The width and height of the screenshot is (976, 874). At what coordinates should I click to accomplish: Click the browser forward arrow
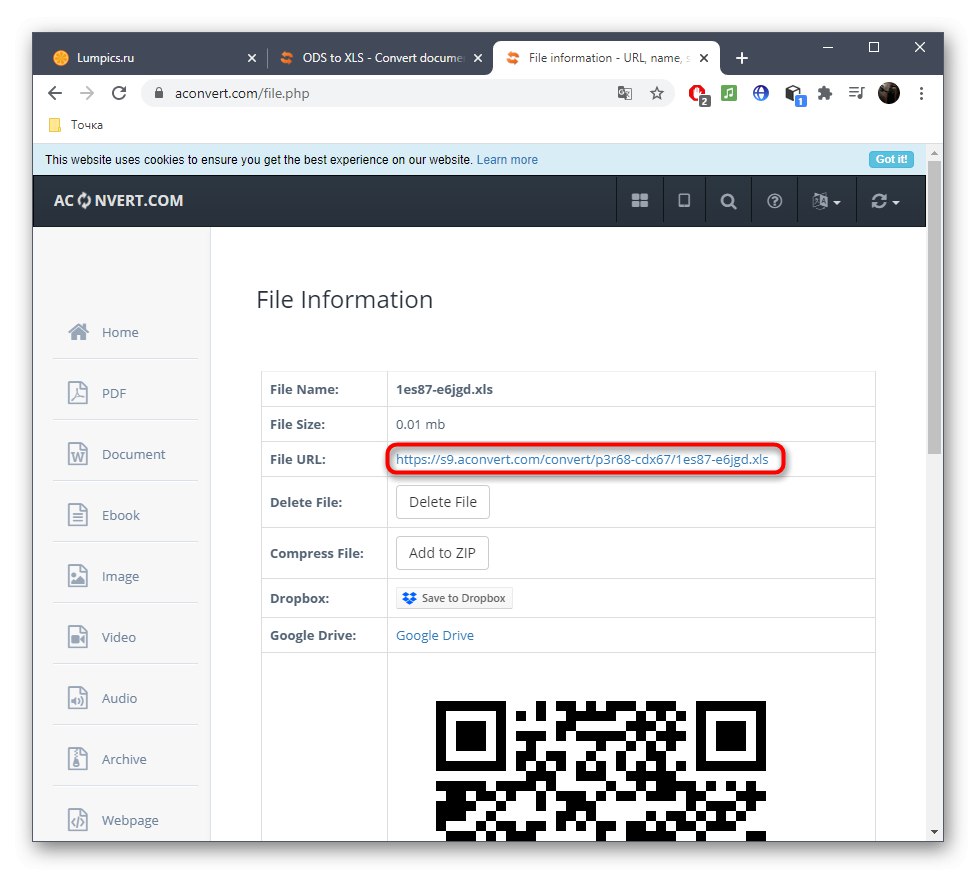pyautogui.click(x=87, y=93)
